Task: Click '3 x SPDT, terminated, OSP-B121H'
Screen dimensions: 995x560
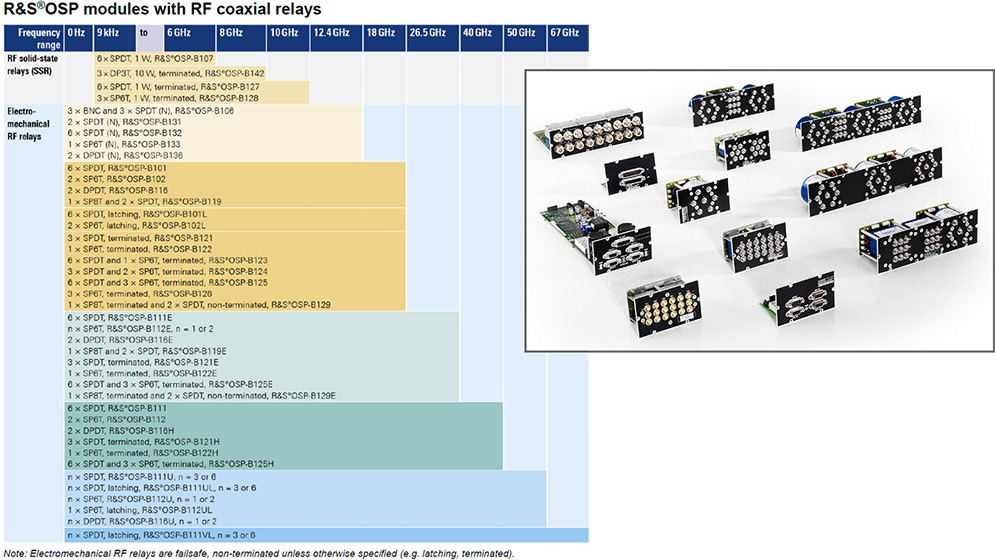Action: click(x=143, y=442)
